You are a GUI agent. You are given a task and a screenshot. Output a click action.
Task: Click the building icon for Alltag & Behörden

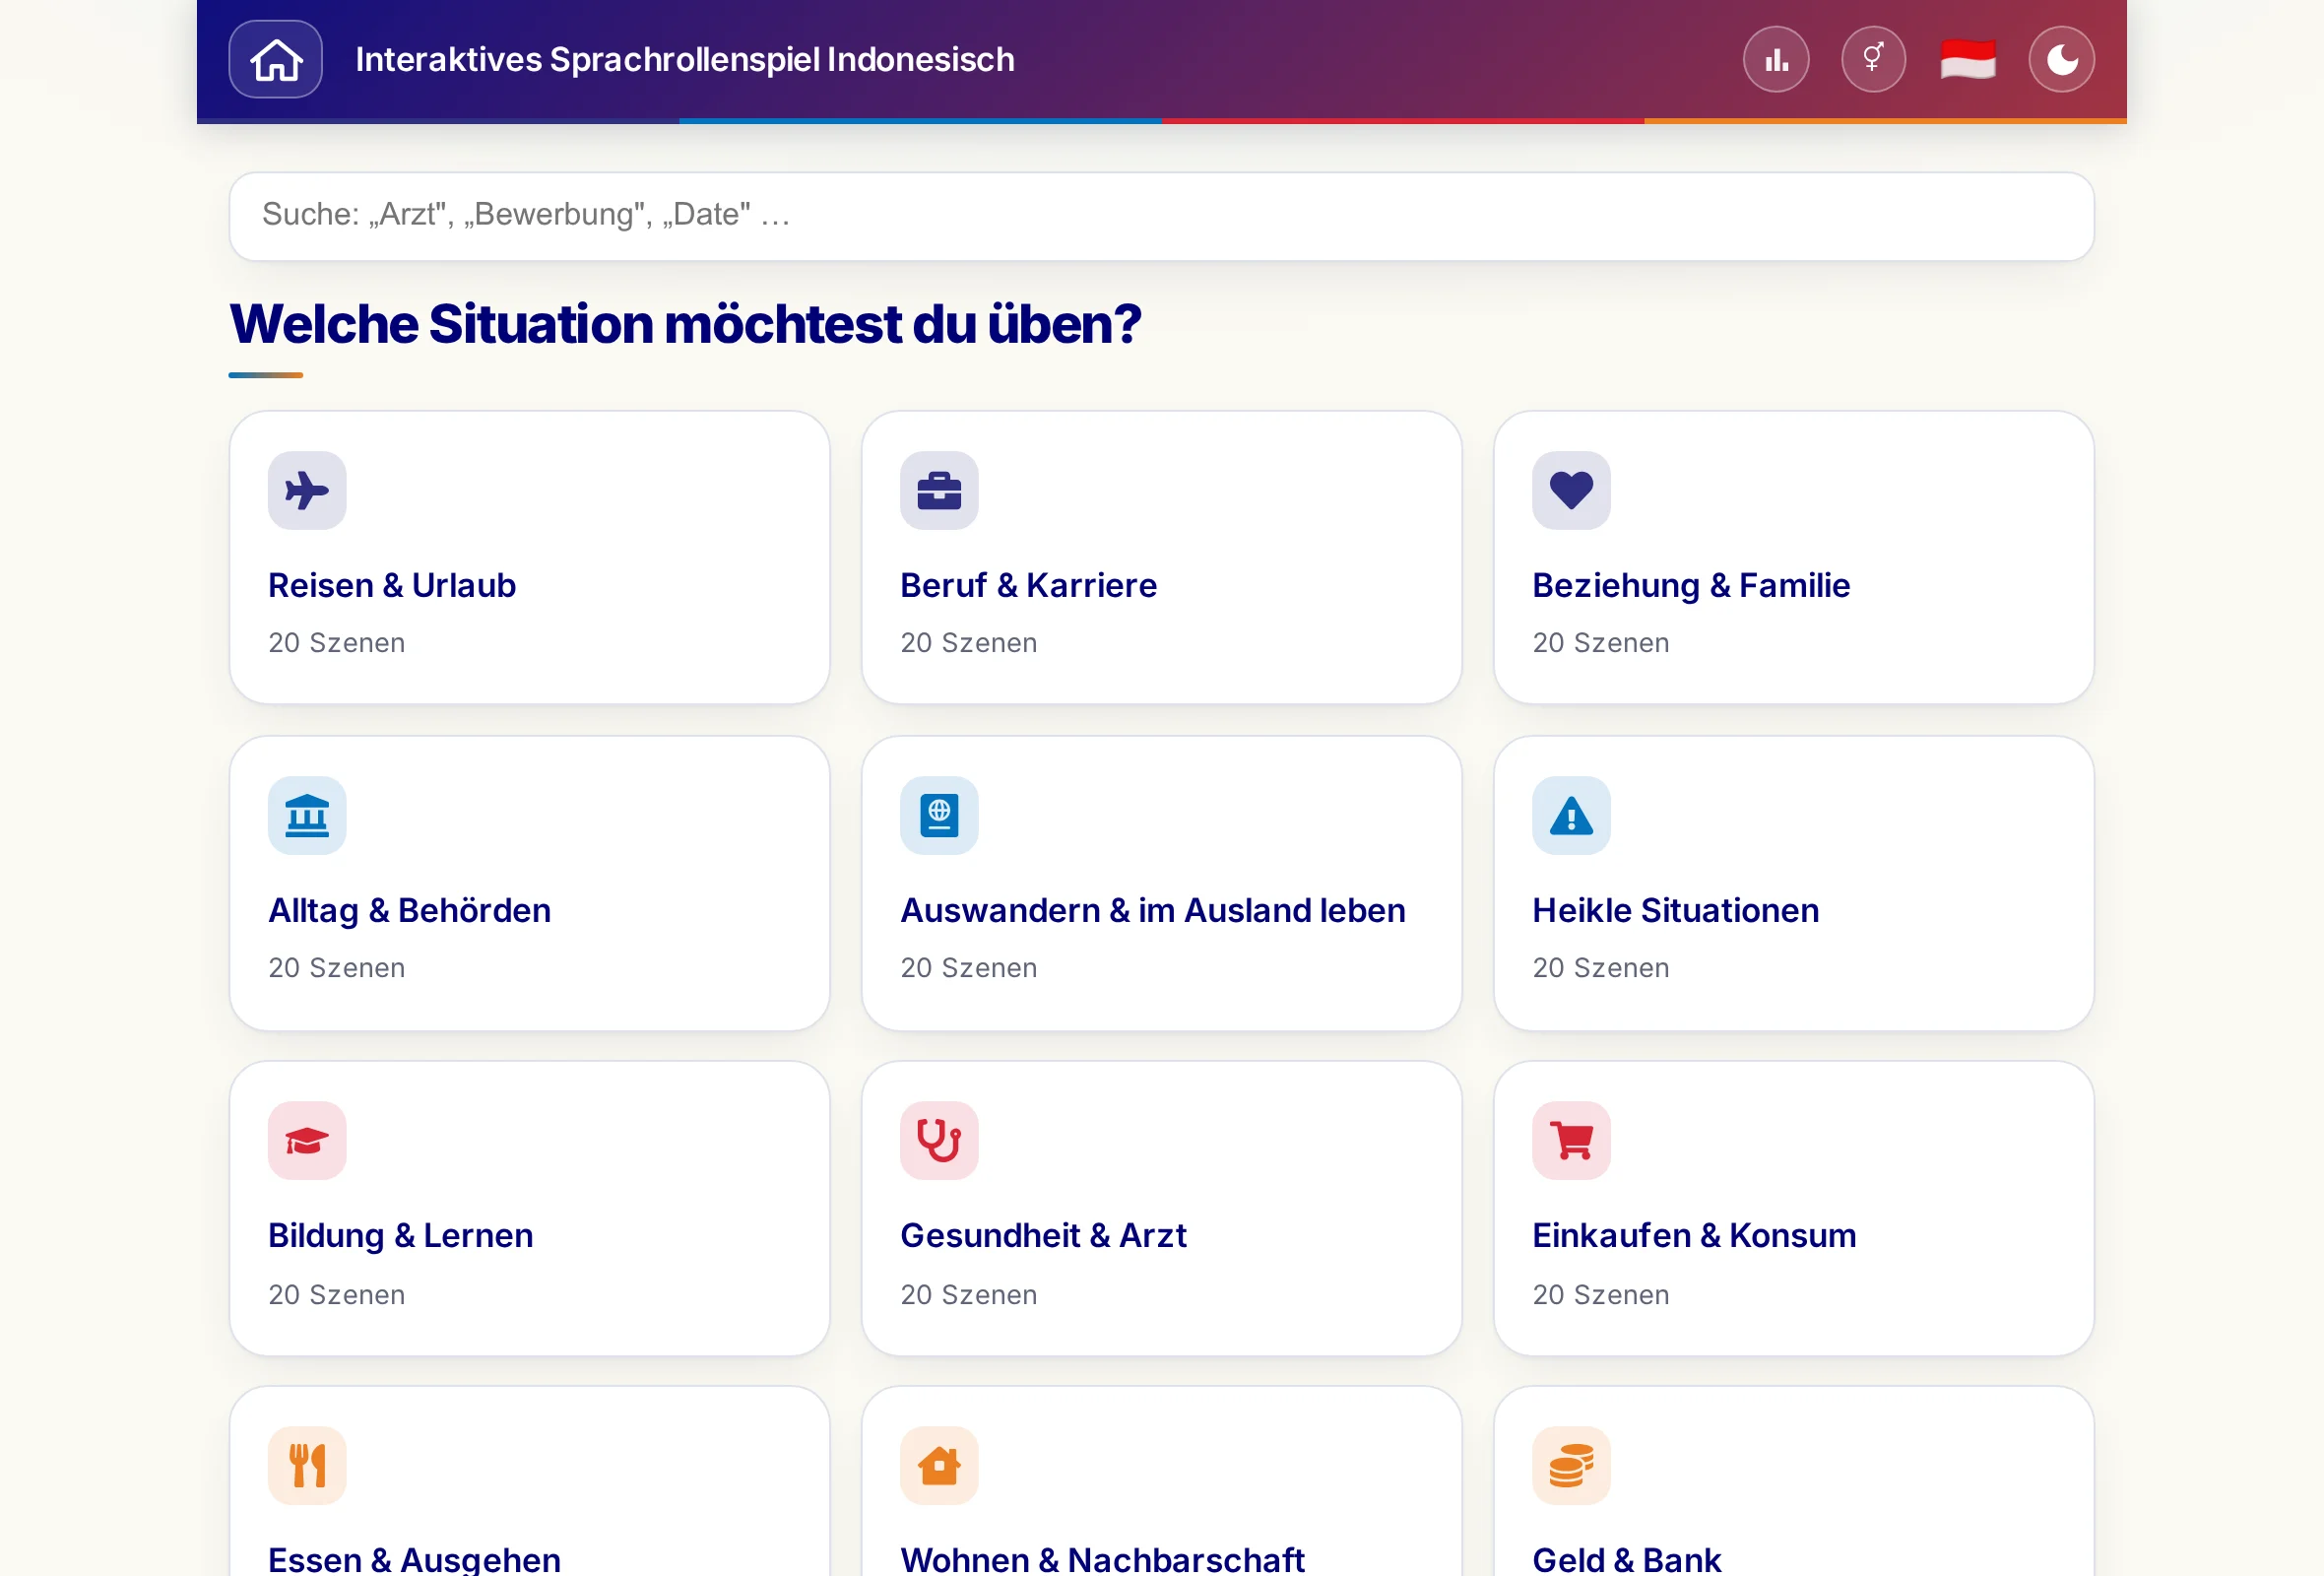[x=307, y=816]
